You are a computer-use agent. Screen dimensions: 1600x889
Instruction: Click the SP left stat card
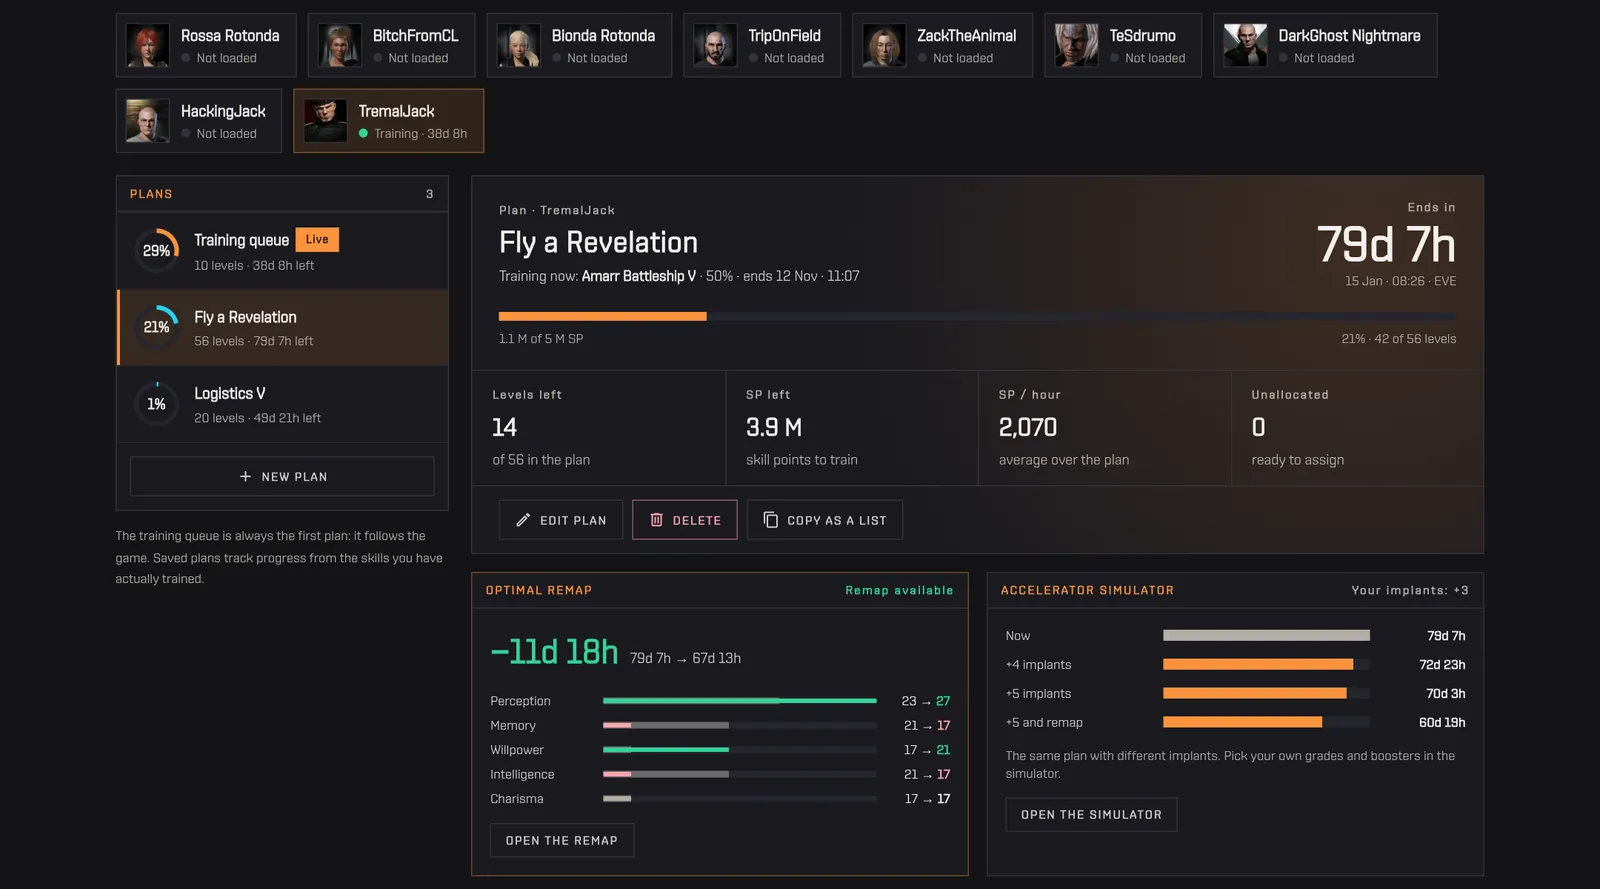852,429
